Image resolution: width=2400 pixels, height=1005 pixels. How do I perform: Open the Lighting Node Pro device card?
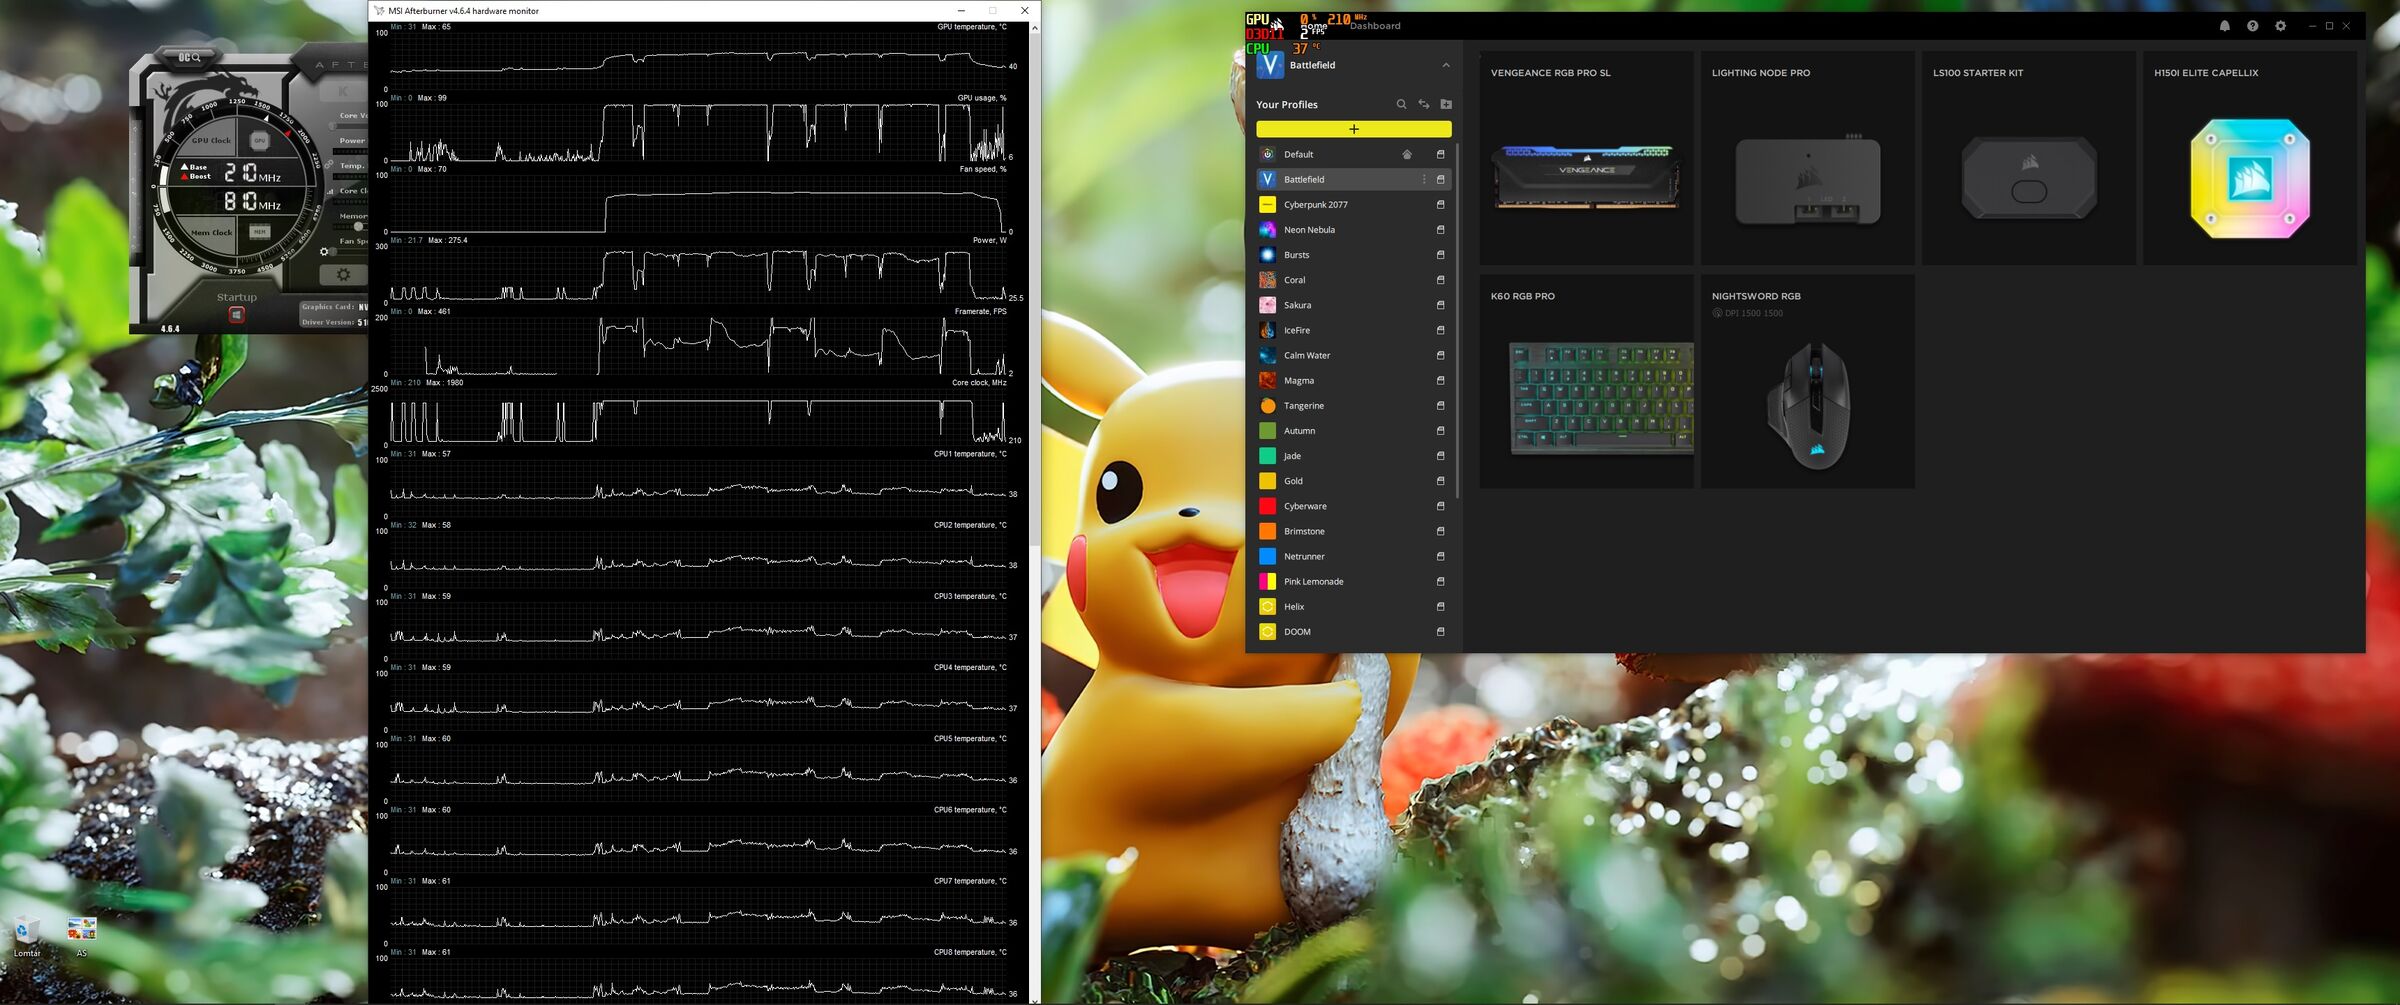1808,158
